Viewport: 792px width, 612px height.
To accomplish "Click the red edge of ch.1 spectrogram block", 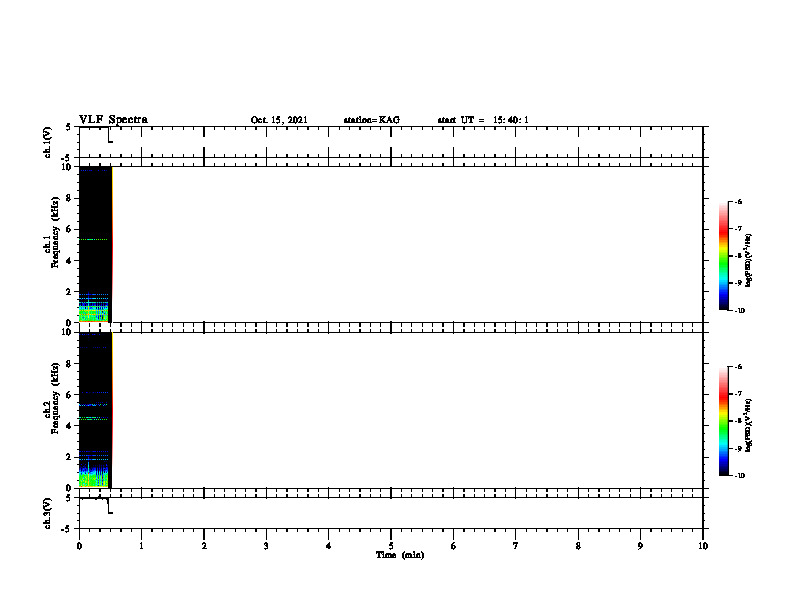I will point(112,244).
